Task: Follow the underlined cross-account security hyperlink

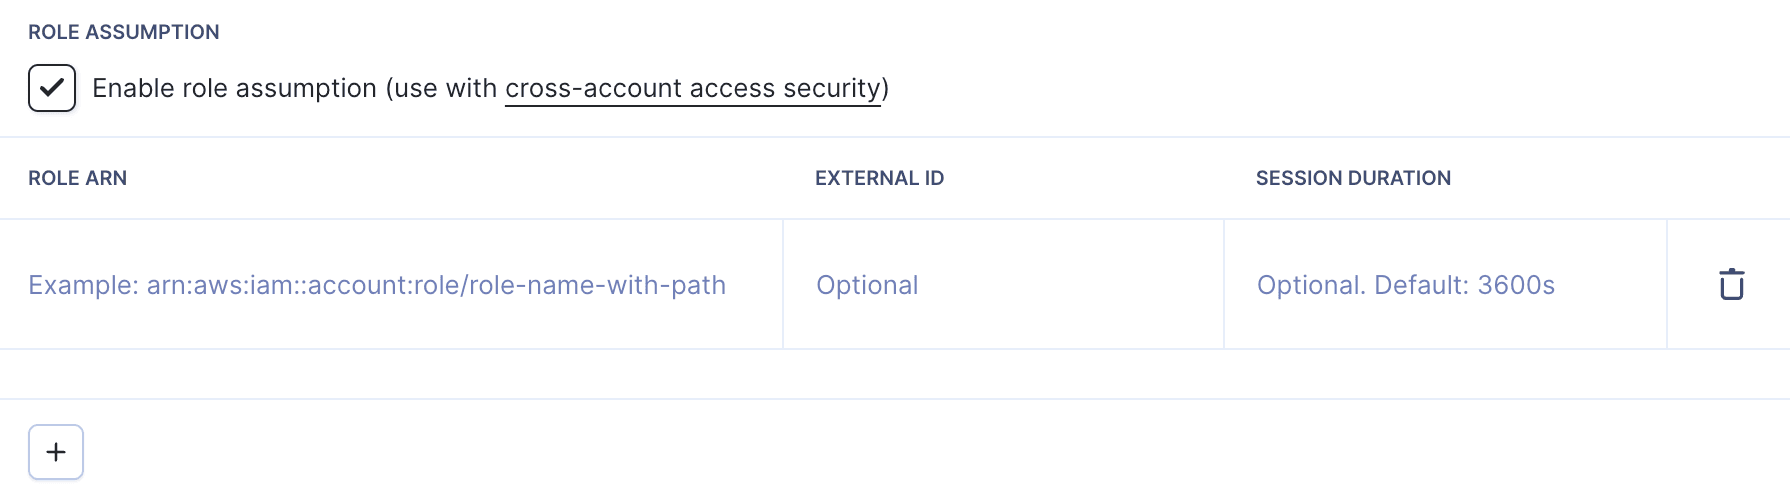Action: point(693,88)
